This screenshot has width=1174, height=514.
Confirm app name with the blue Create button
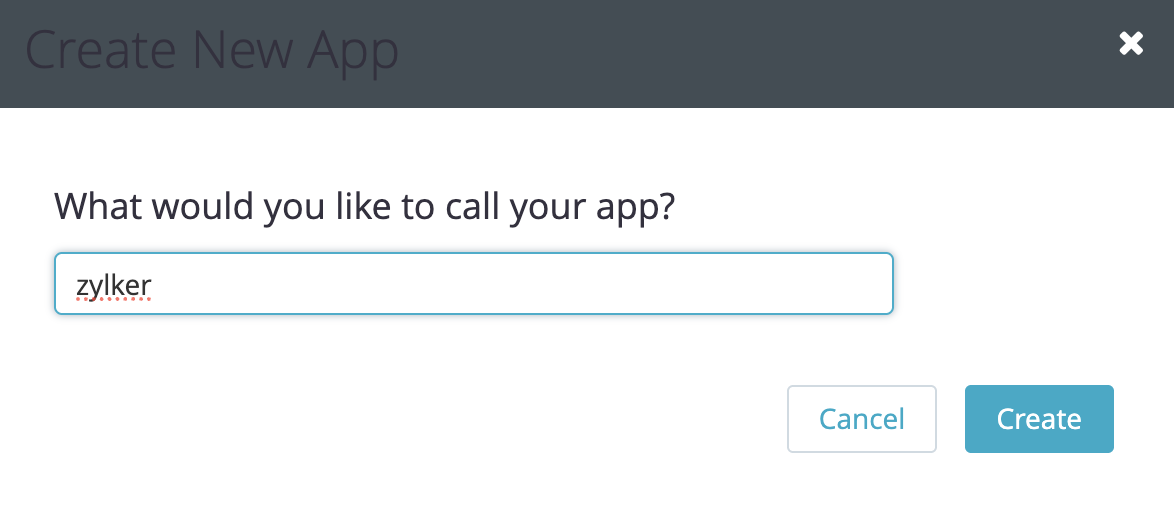tap(1039, 419)
